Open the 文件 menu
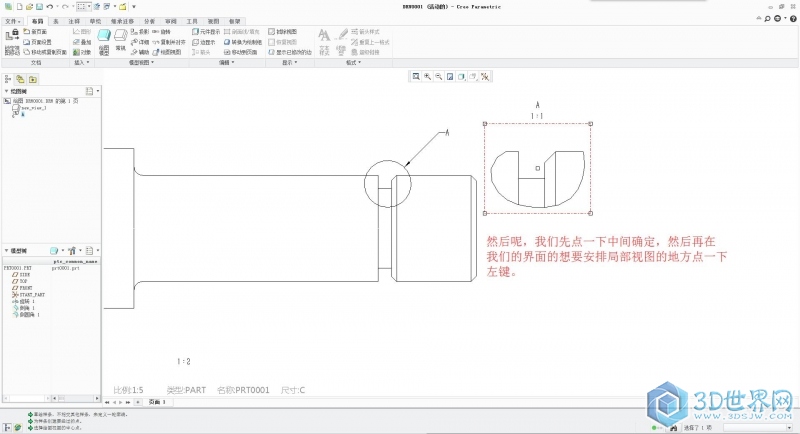800x434 pixels. (12, 20)
